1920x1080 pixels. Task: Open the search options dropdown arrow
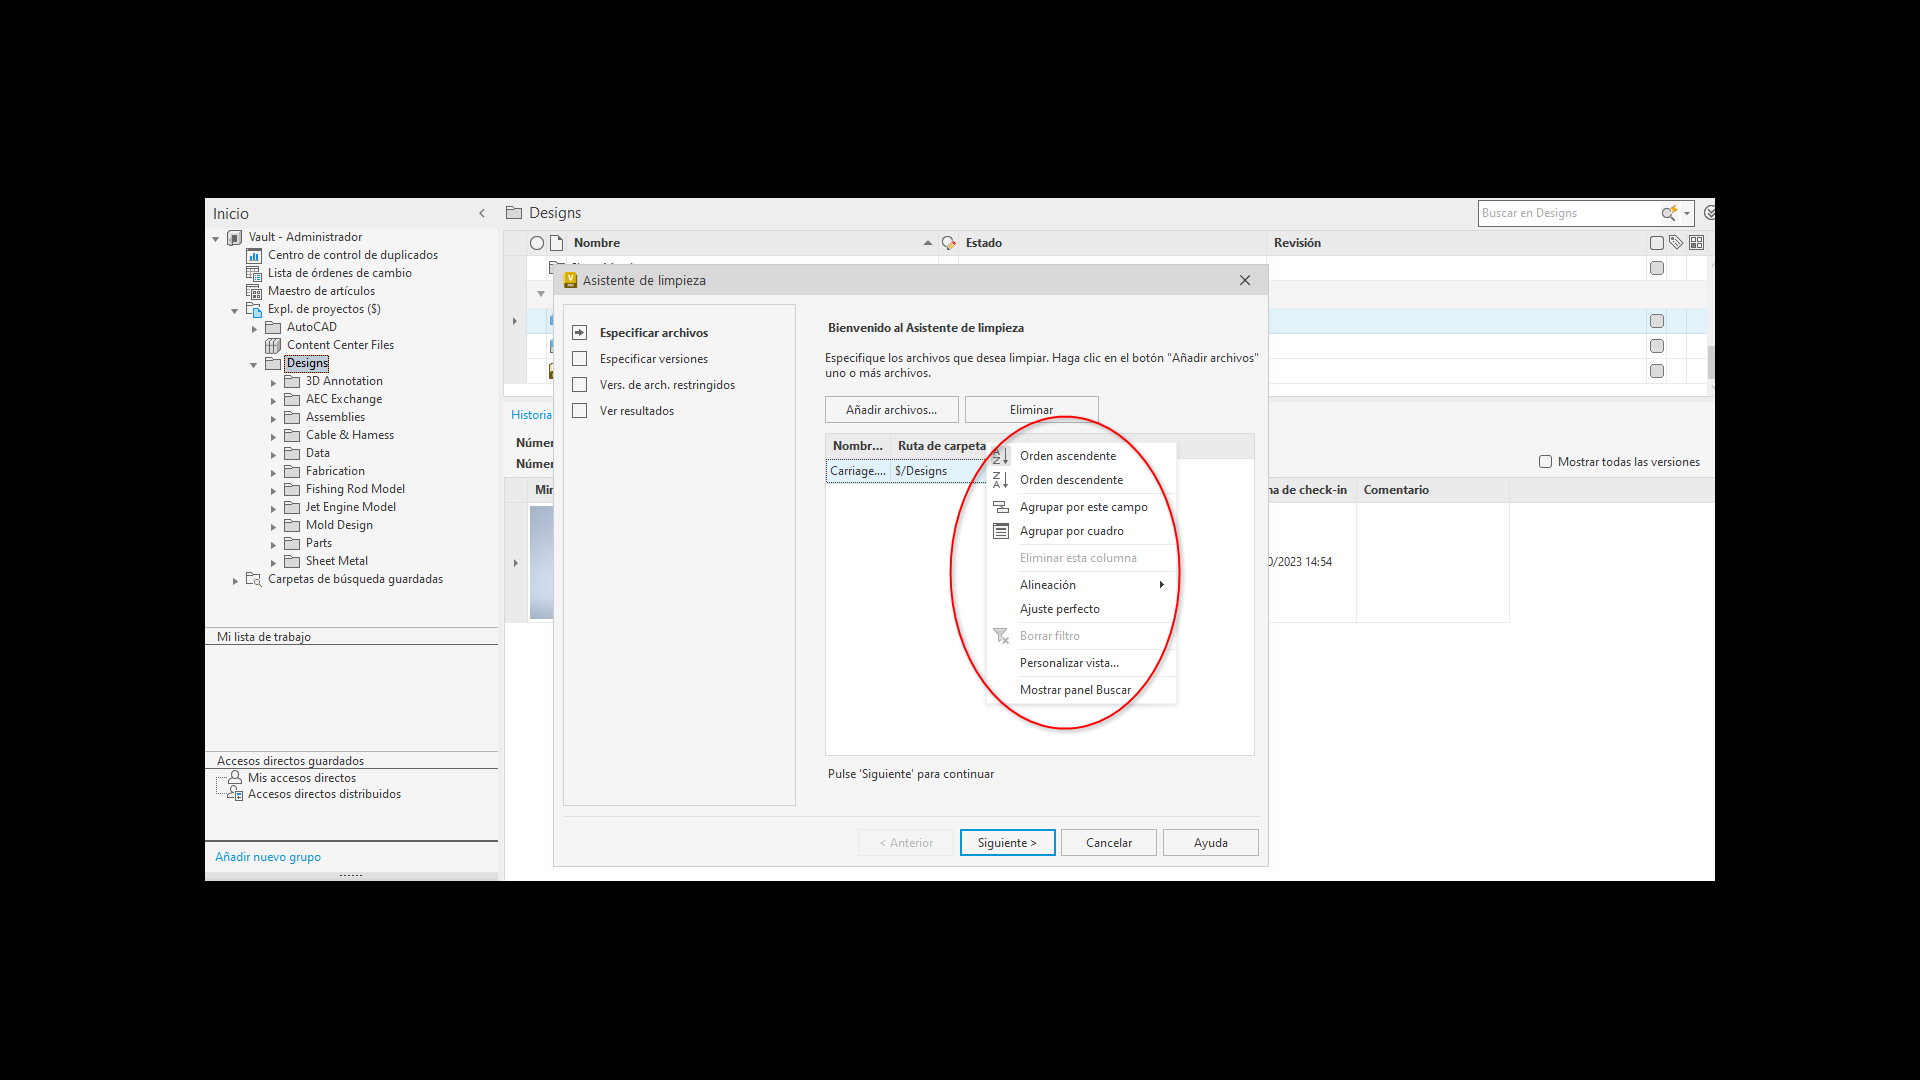[1687, 213]
